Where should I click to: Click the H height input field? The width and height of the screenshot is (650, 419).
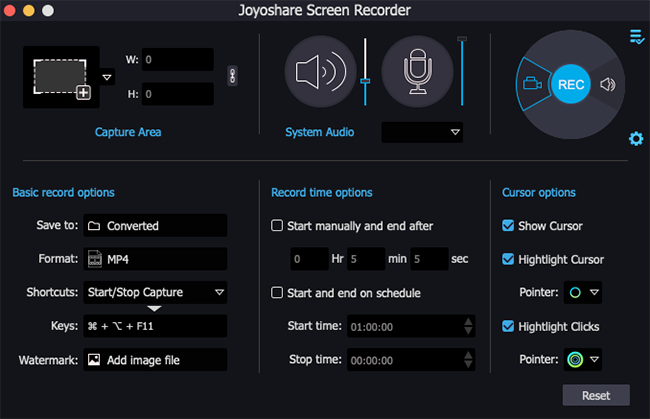pyautogui.click(x=178, y=94)
